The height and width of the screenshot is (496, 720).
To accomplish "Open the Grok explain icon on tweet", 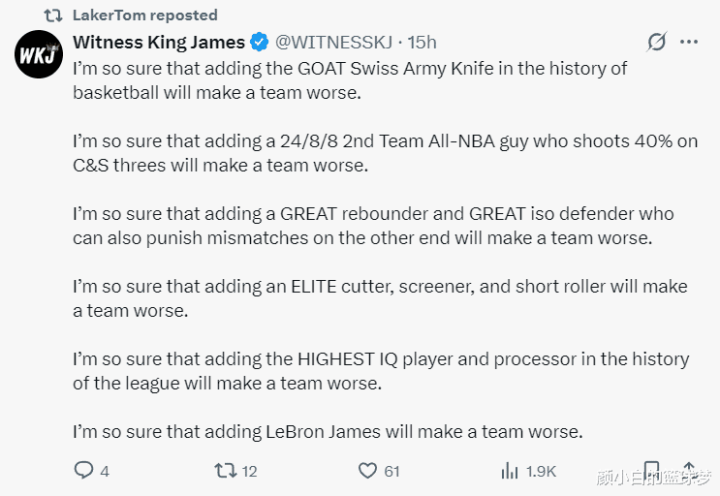I will click(657, 42).
